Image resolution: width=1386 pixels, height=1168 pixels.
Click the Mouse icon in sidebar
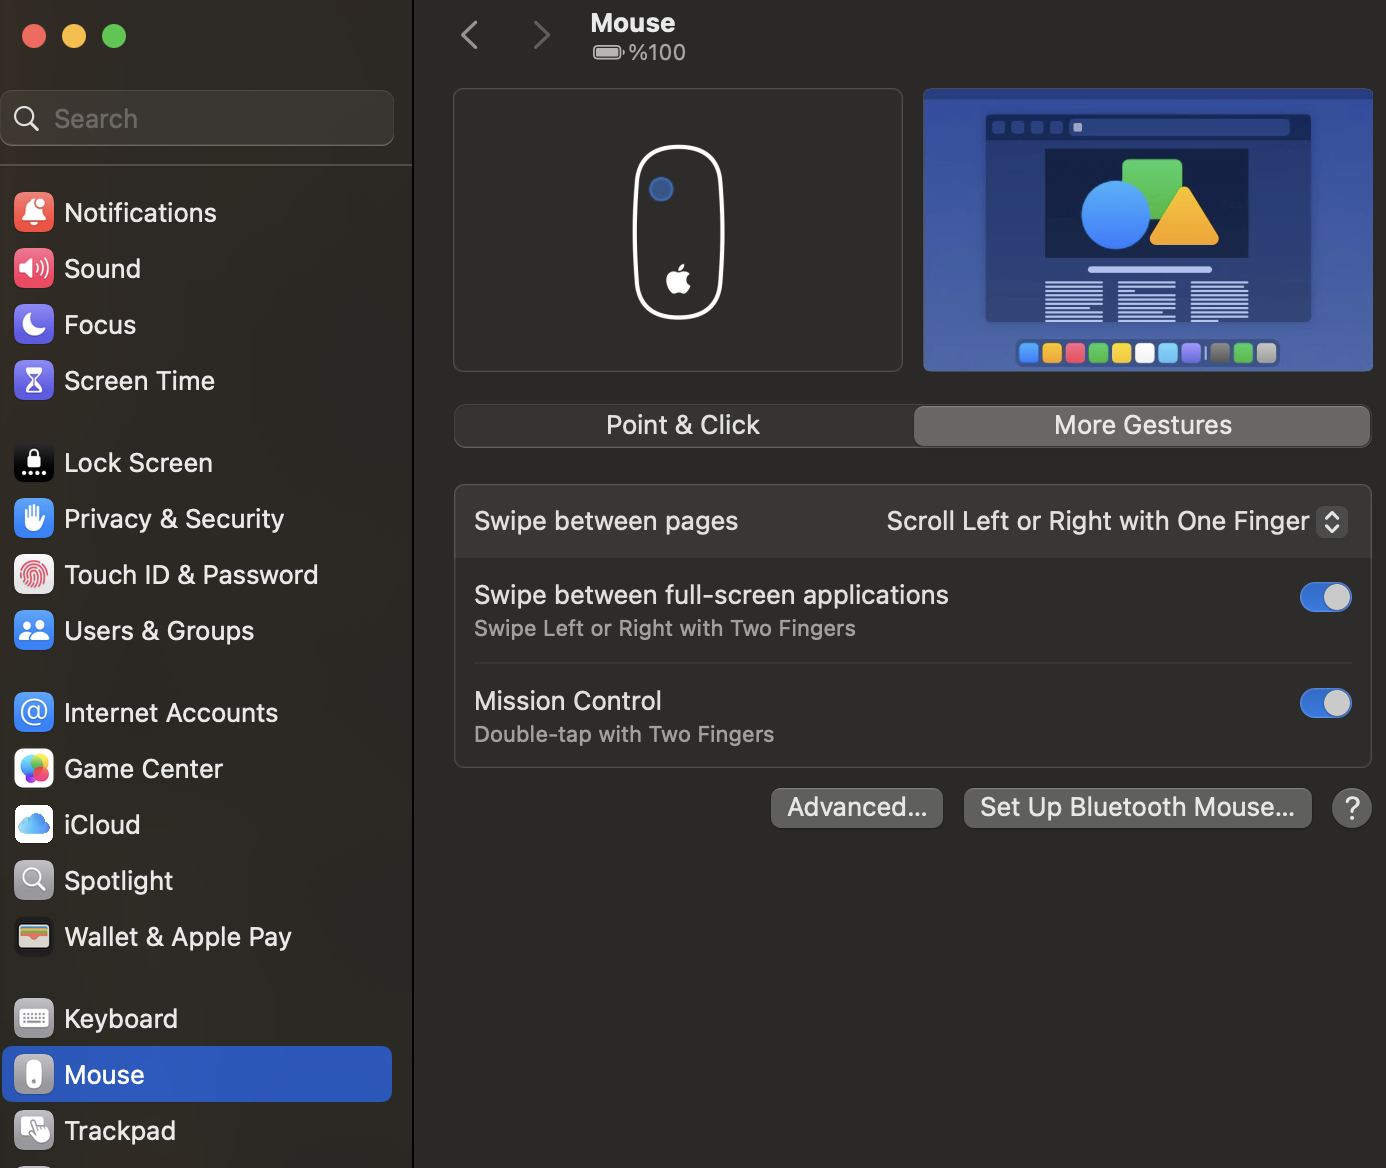pos(34,1074)
